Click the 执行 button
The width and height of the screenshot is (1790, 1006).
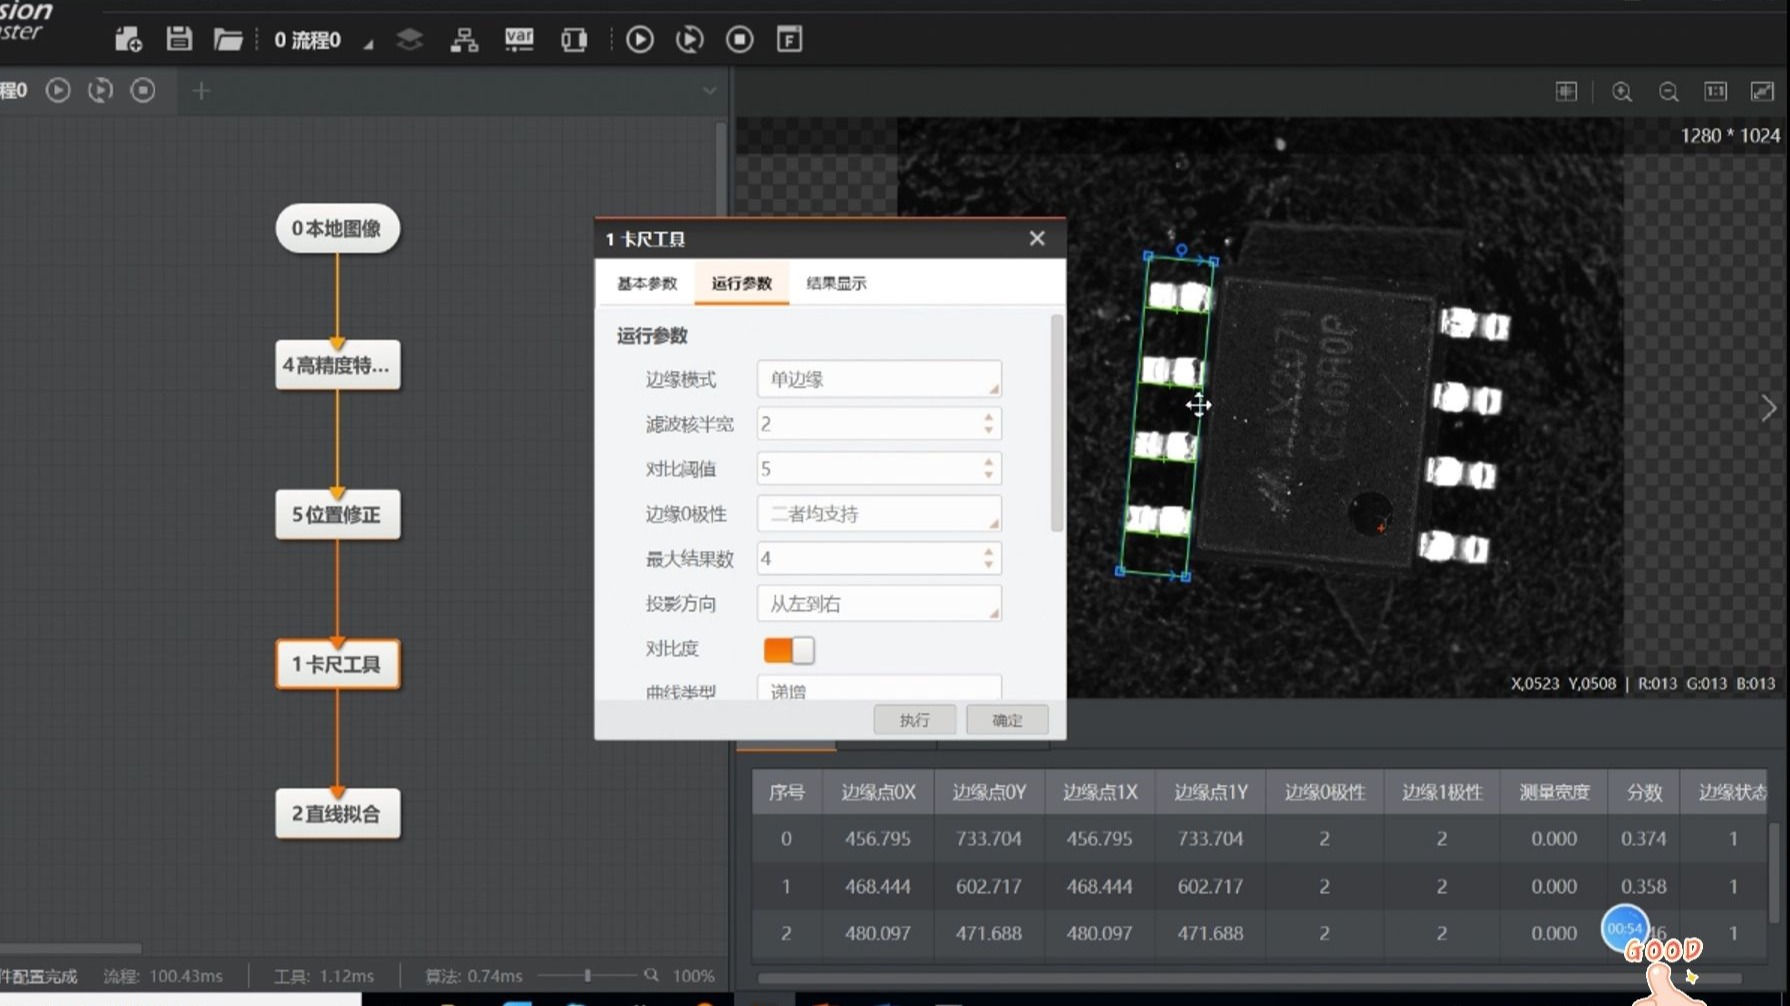pos(914,720)
